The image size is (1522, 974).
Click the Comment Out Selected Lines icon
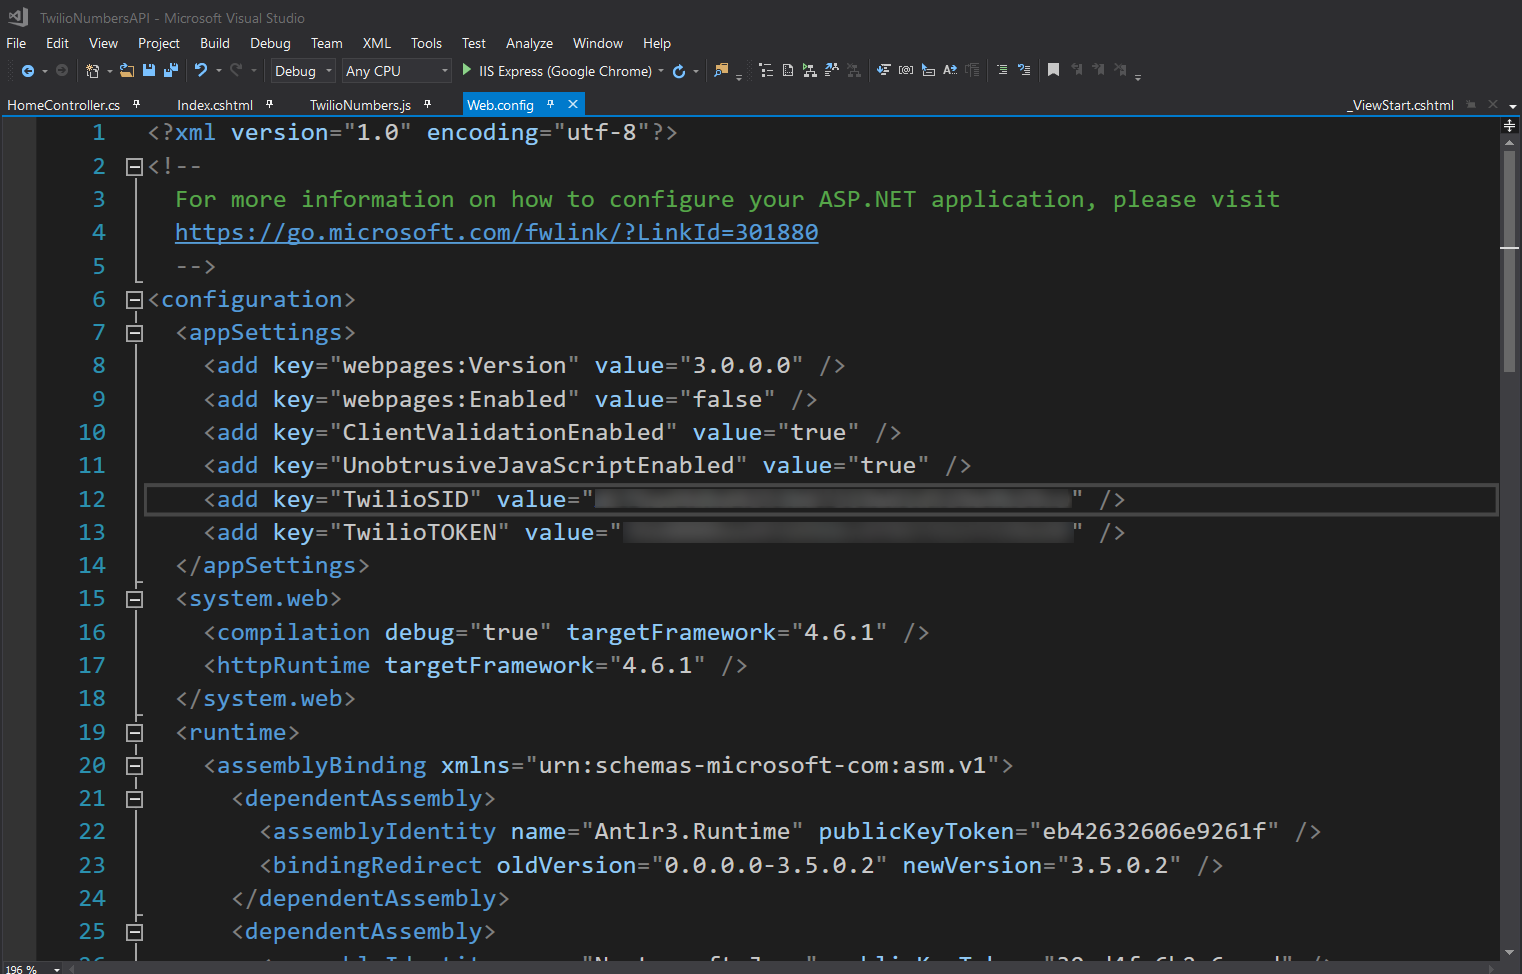(1001, 70)
